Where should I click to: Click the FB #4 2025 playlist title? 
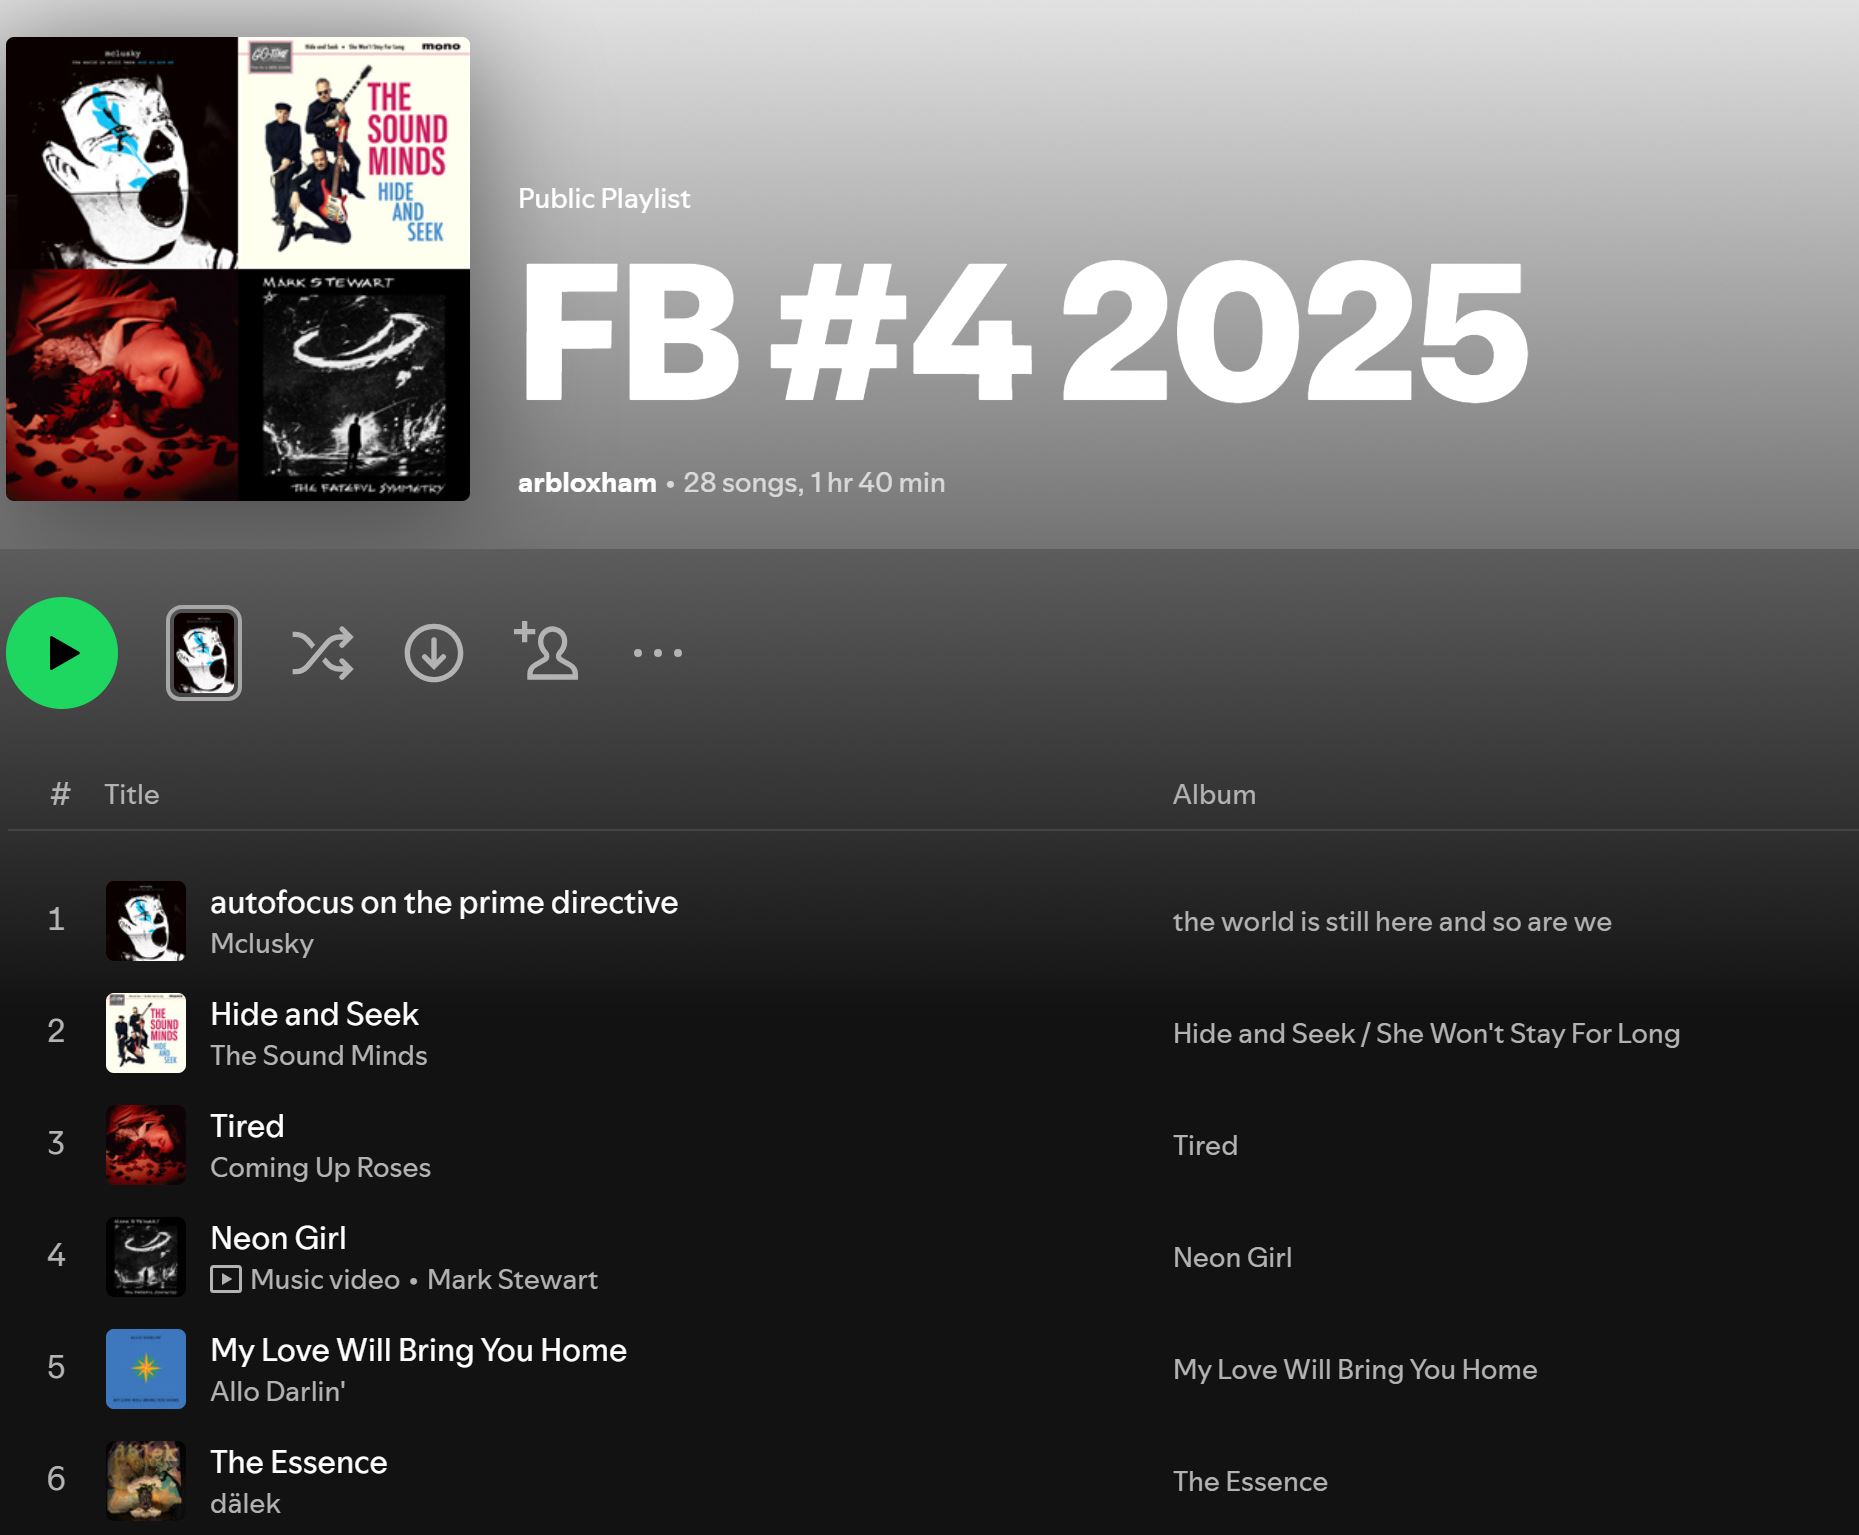tap(1022, 333)
